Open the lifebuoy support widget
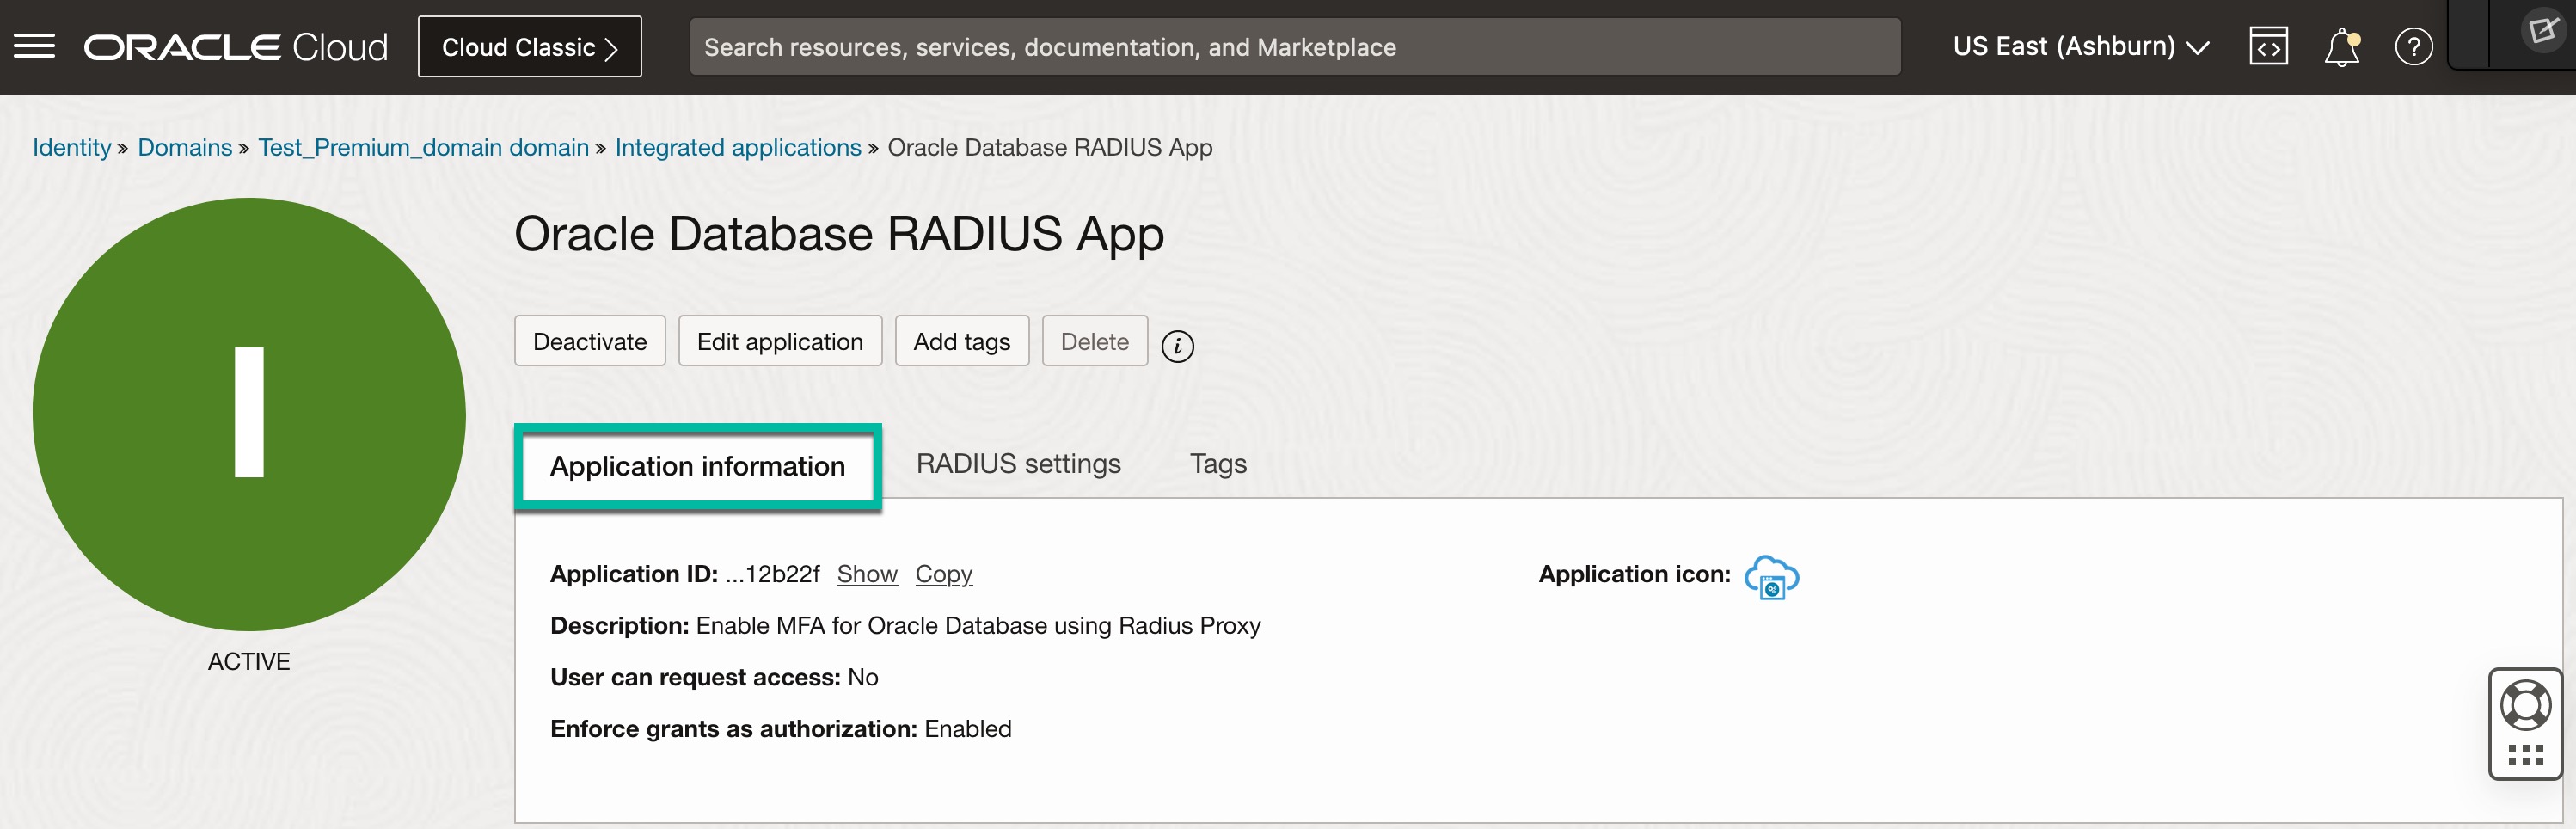Screen dimensions: 2576x829 pos(2524,706)
